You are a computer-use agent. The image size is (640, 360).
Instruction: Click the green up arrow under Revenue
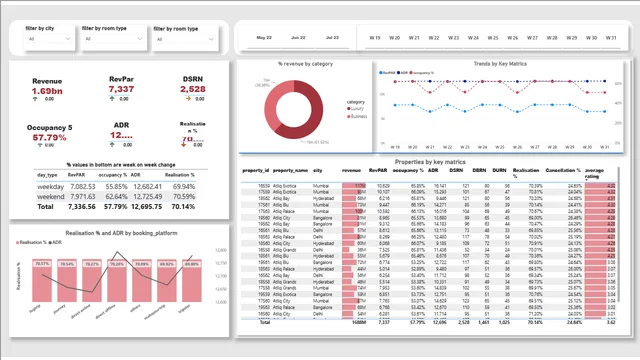(35, 99)
